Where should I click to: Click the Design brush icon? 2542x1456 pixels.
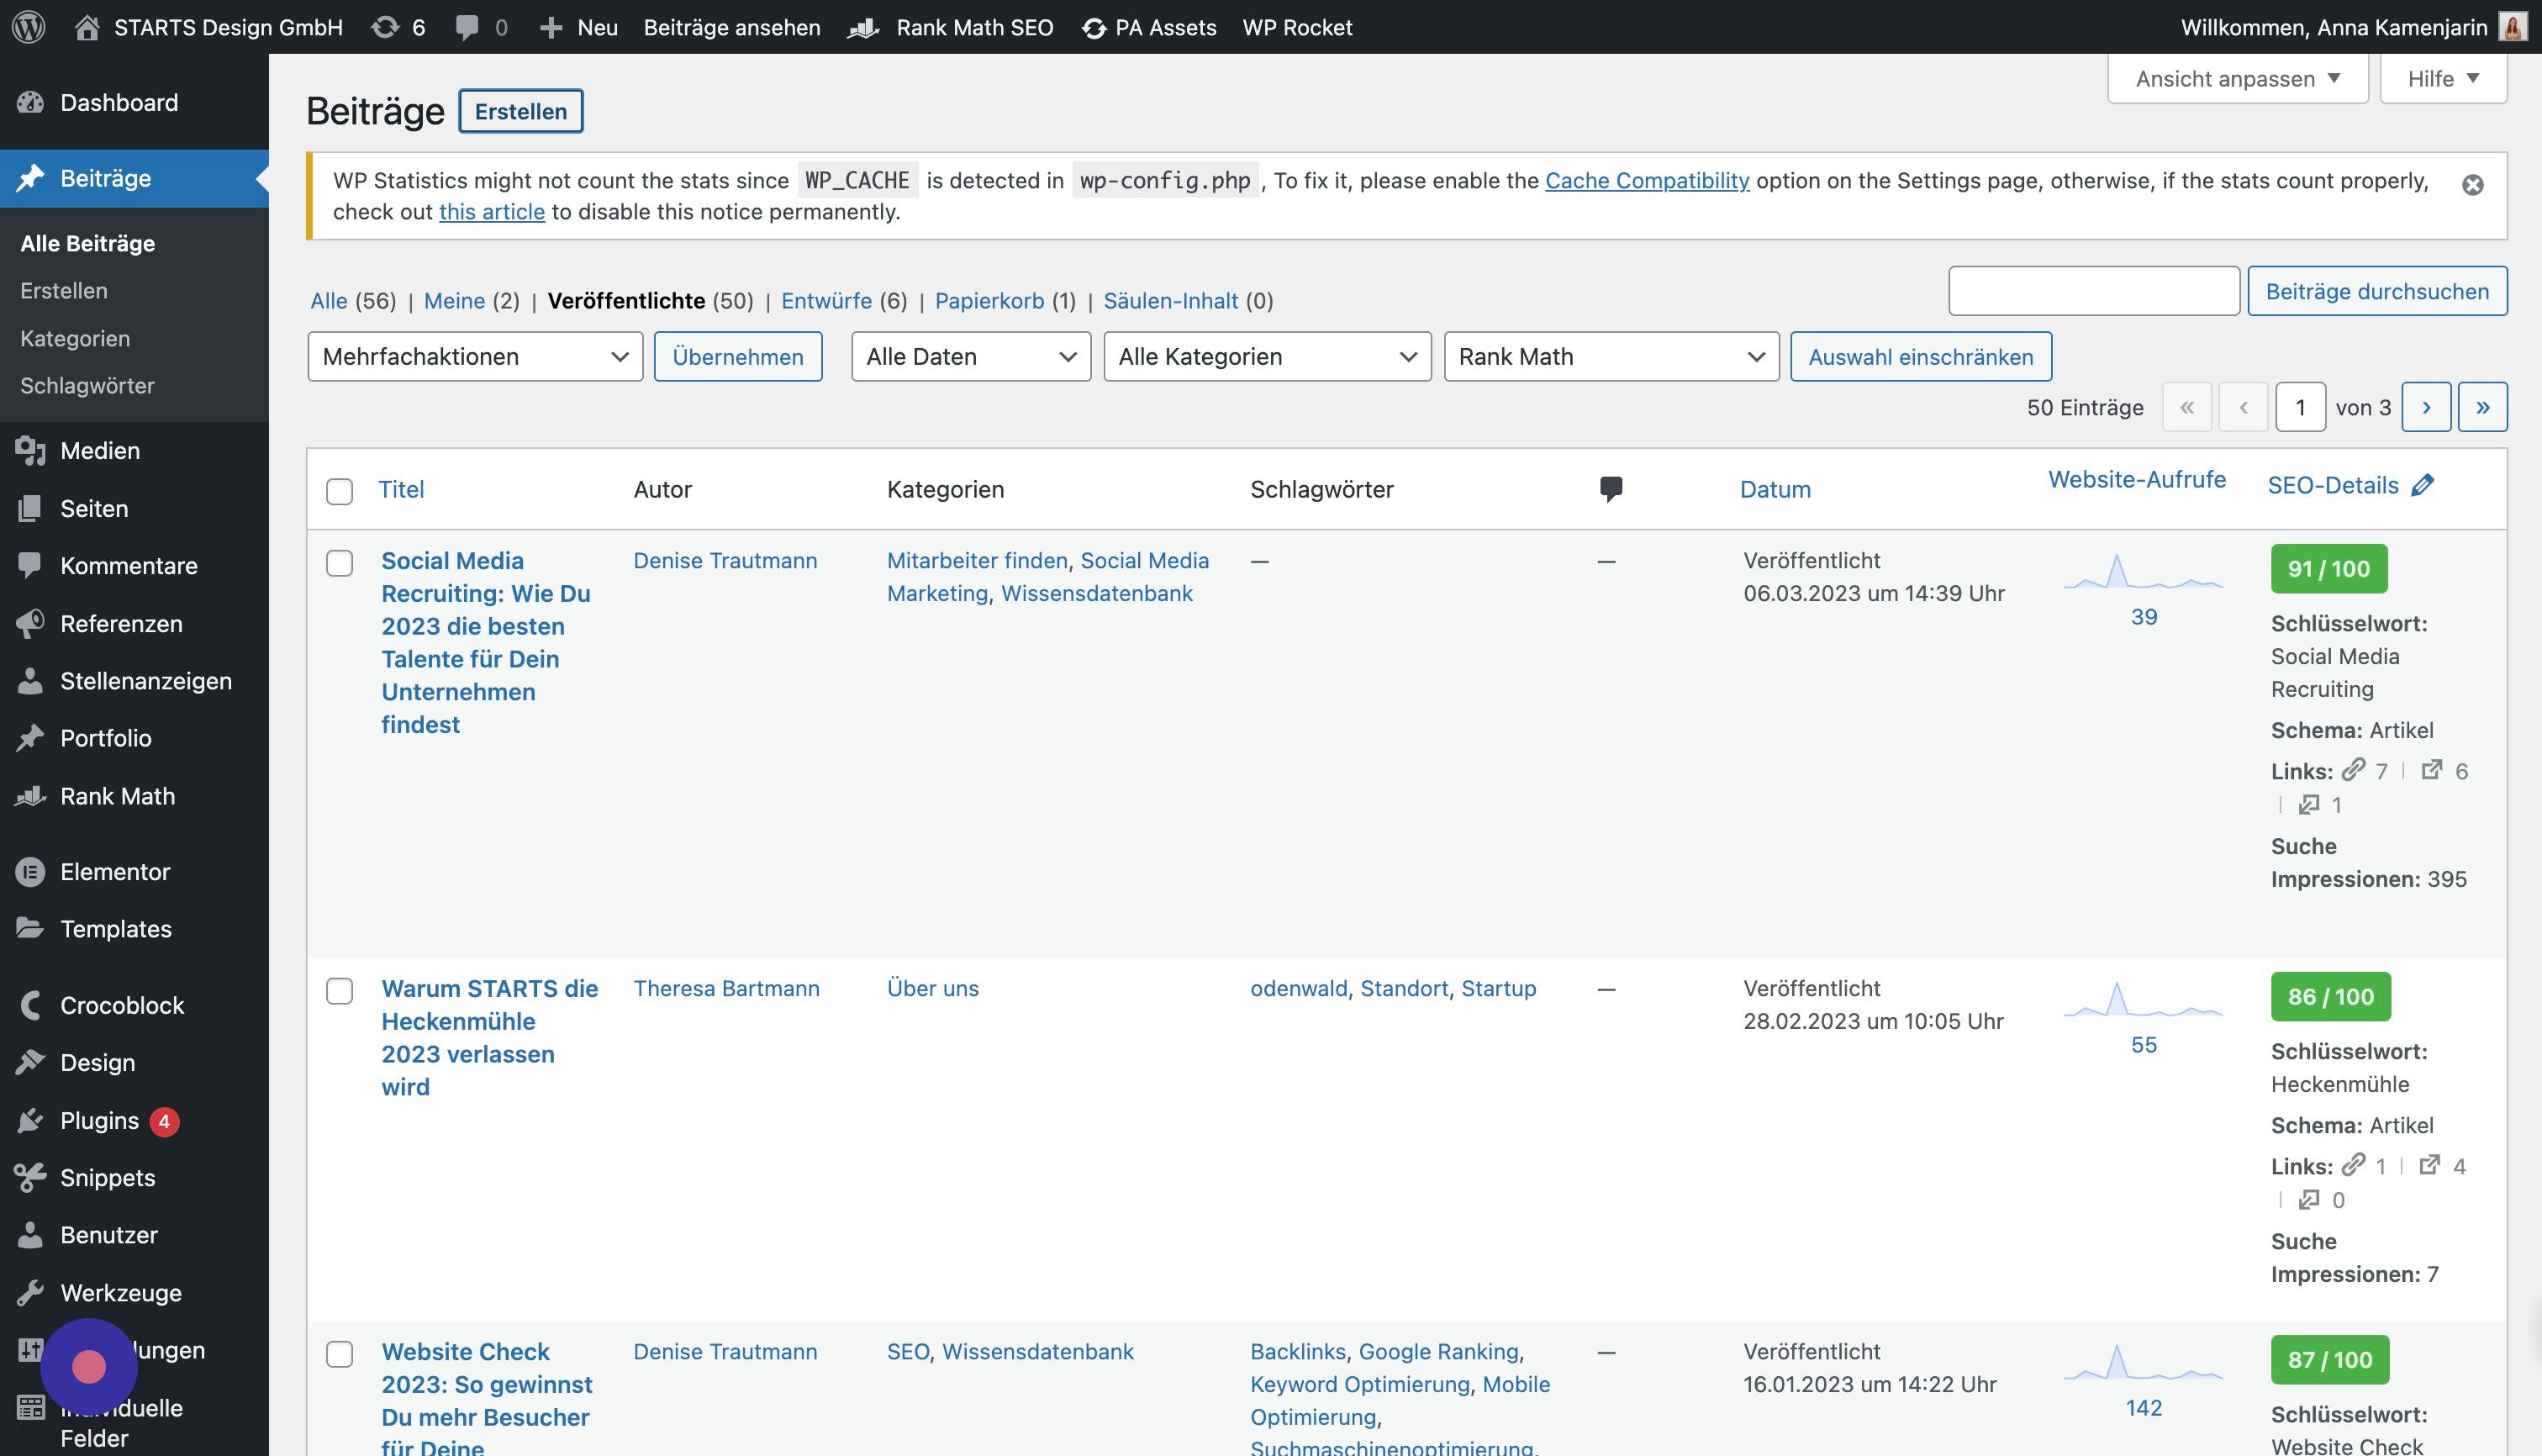30,1062
